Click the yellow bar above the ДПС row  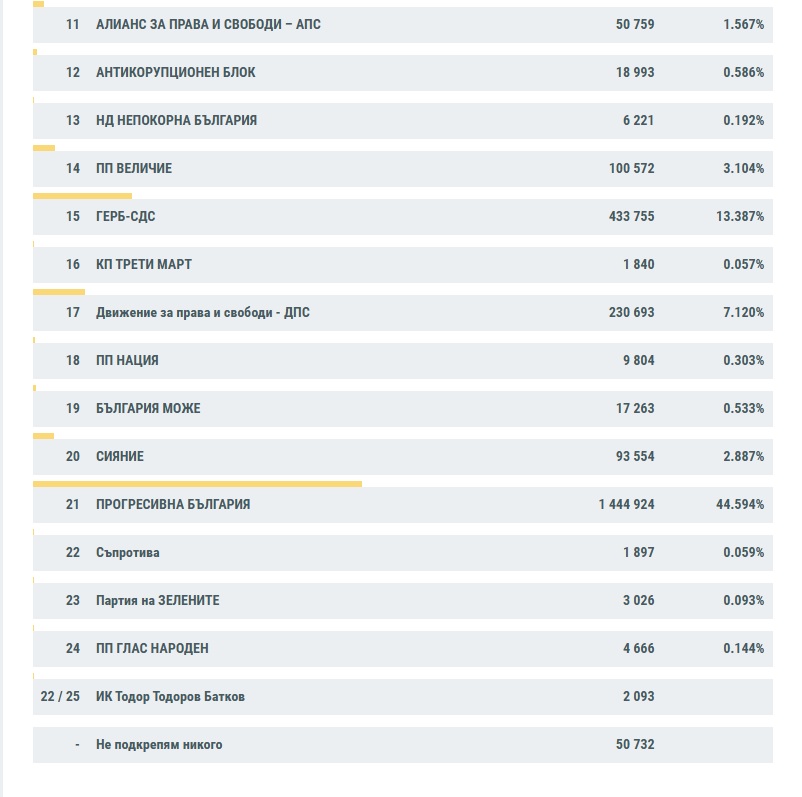point(59,292)
